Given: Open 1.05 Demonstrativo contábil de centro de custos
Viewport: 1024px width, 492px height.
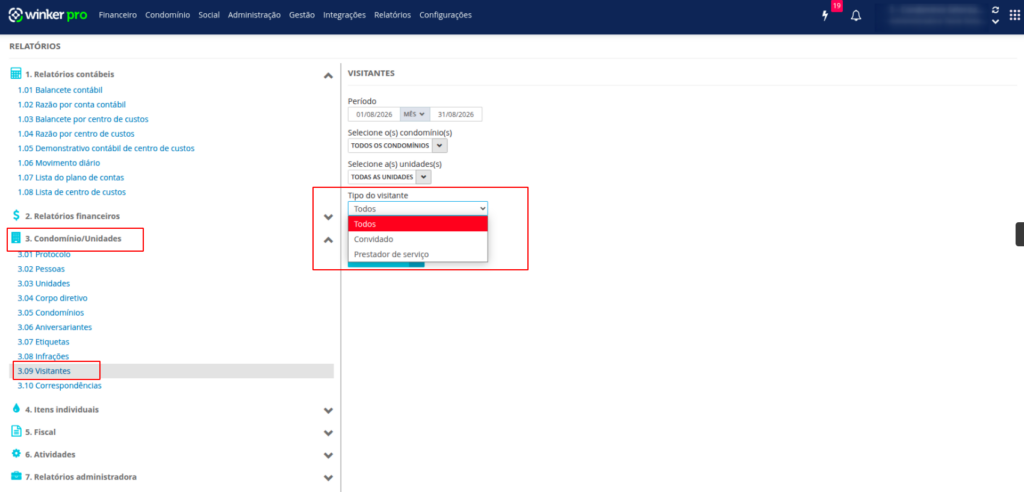Looking at the screenshot, I should click(106, 148).
